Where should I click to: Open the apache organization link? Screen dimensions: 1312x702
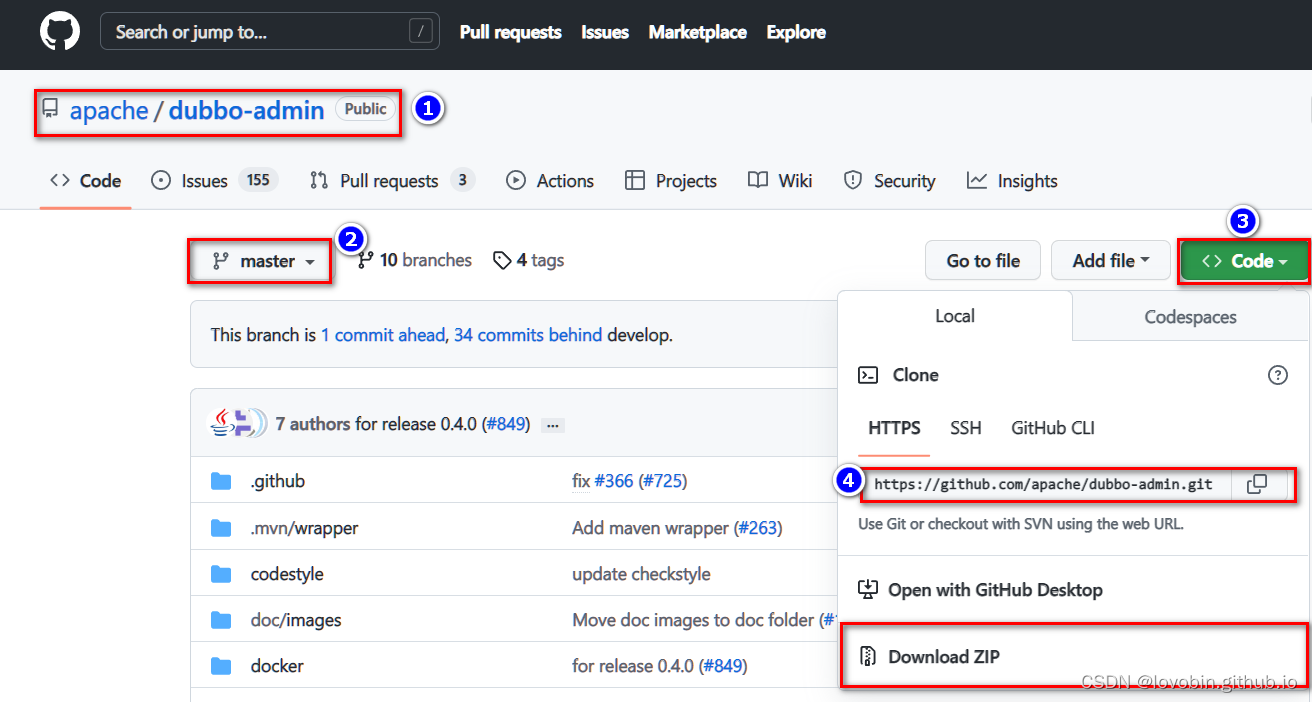click(109, 110)
